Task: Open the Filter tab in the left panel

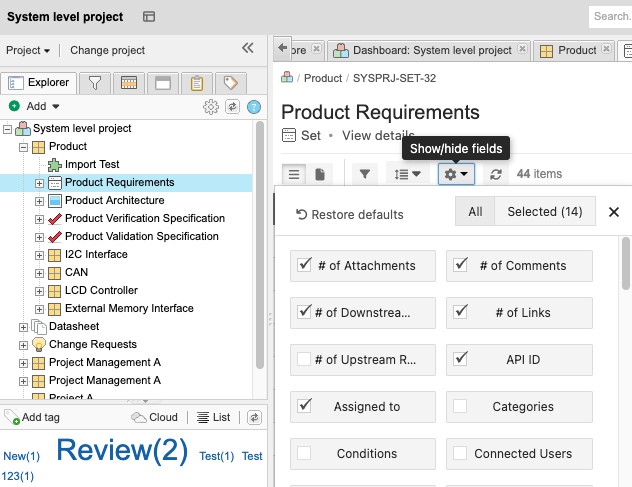Action: (x=95, y=83)
